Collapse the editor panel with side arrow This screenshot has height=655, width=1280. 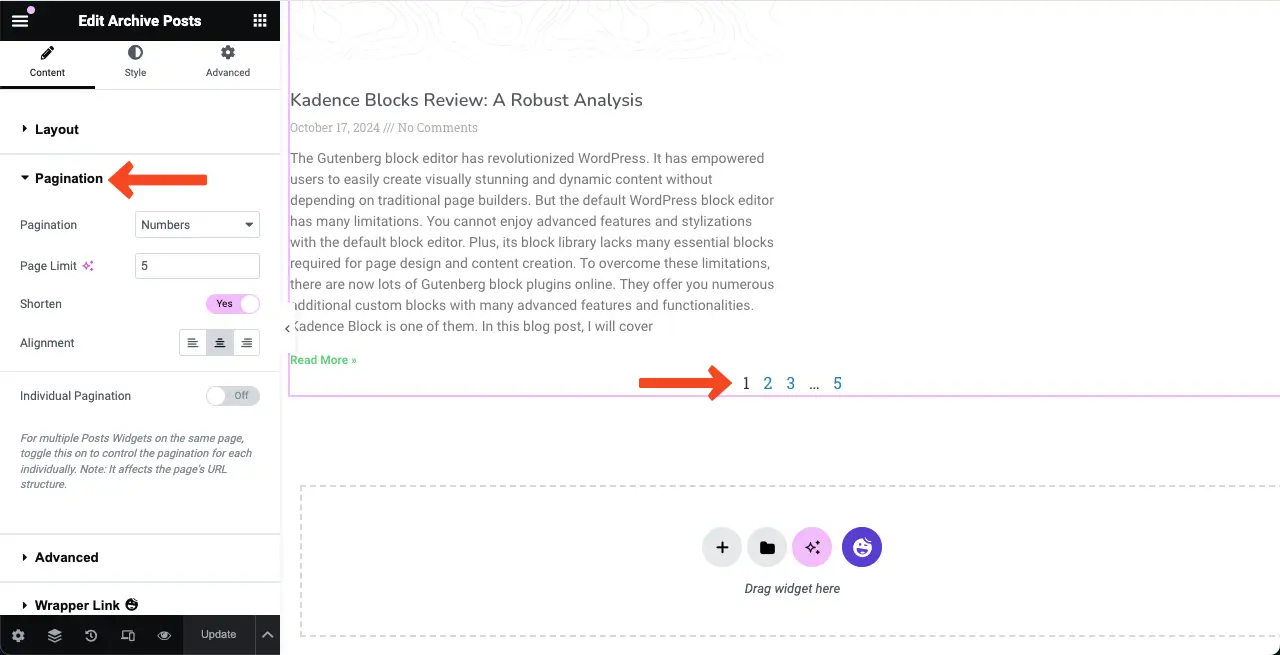(287, 328)
